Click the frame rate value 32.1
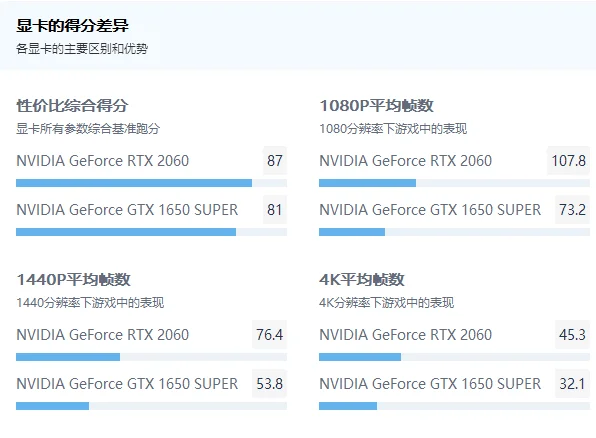596x438 pixels. [x=572, y=384]
